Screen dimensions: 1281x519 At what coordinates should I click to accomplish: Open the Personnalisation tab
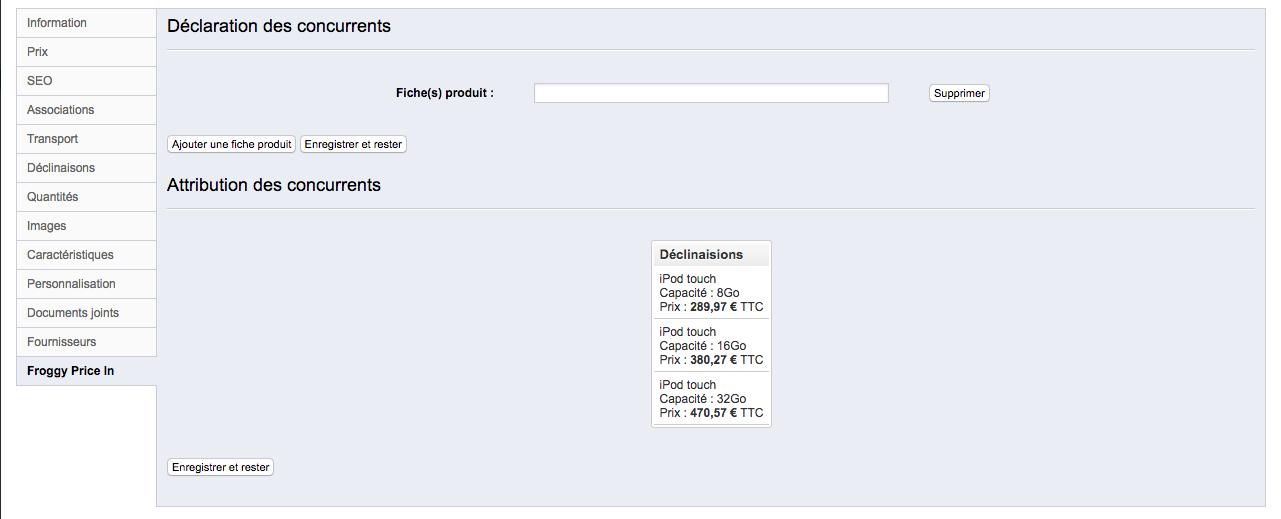87,284
